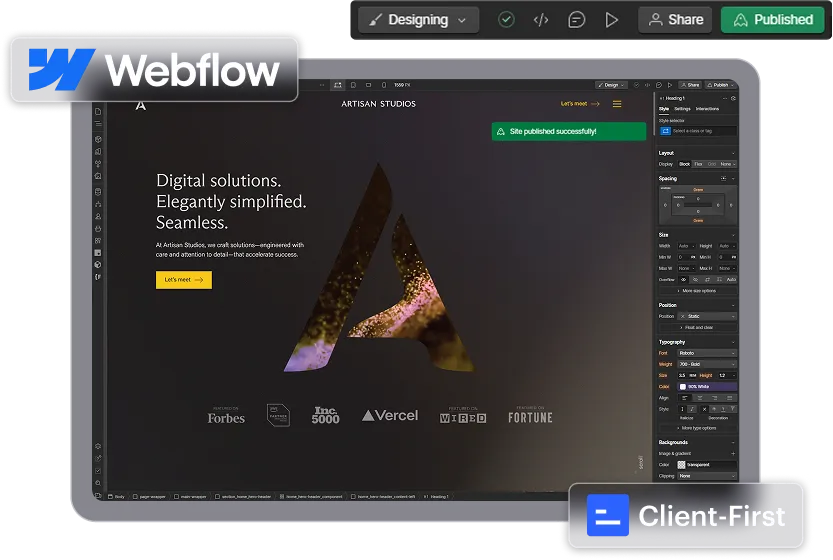This screenshot has height=560, width=833.
Task: Click the Artisan Studios hamburger menu icon
Action: pyautogui.click(x=617, y=104)
